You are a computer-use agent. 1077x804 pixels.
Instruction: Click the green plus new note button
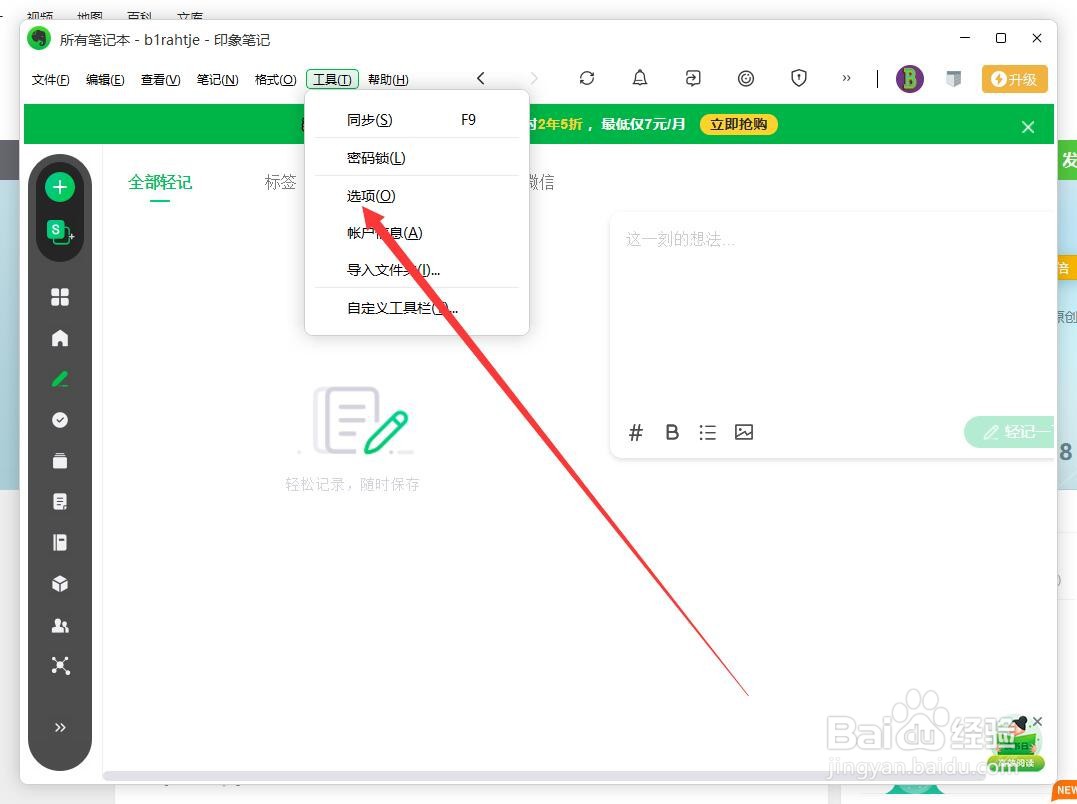(60, 187)
